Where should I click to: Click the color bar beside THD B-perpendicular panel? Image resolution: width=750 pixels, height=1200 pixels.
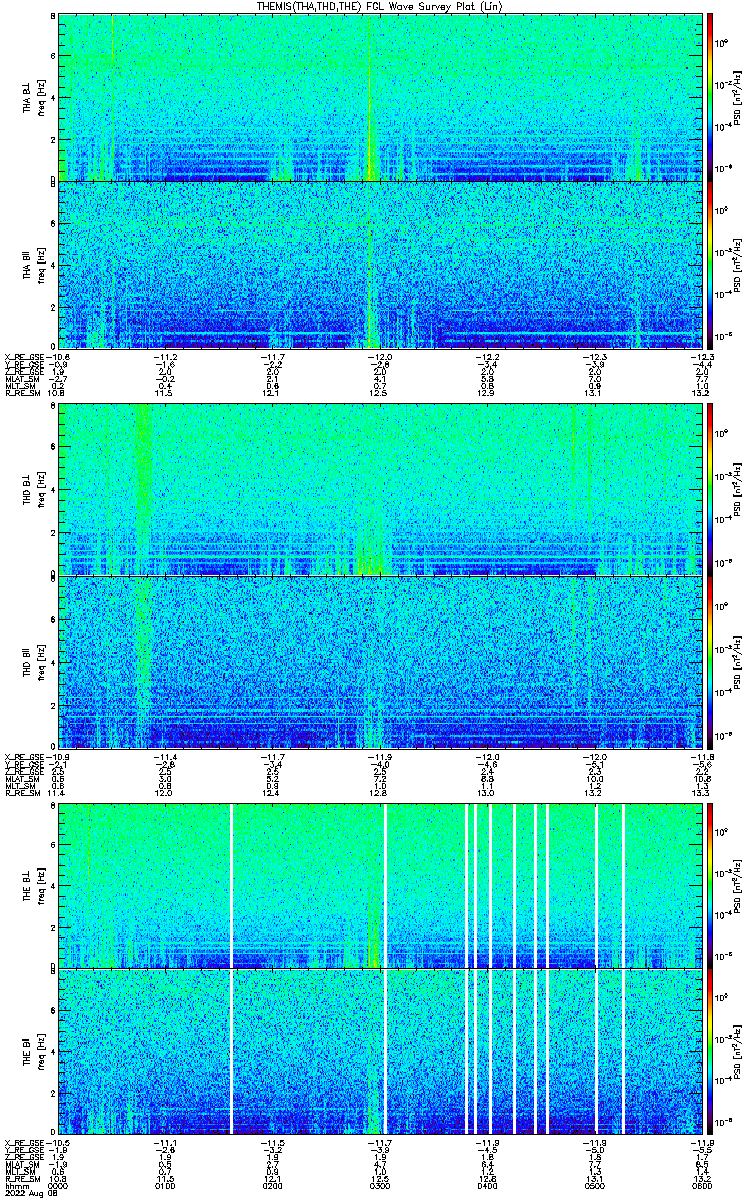(710, 489)
